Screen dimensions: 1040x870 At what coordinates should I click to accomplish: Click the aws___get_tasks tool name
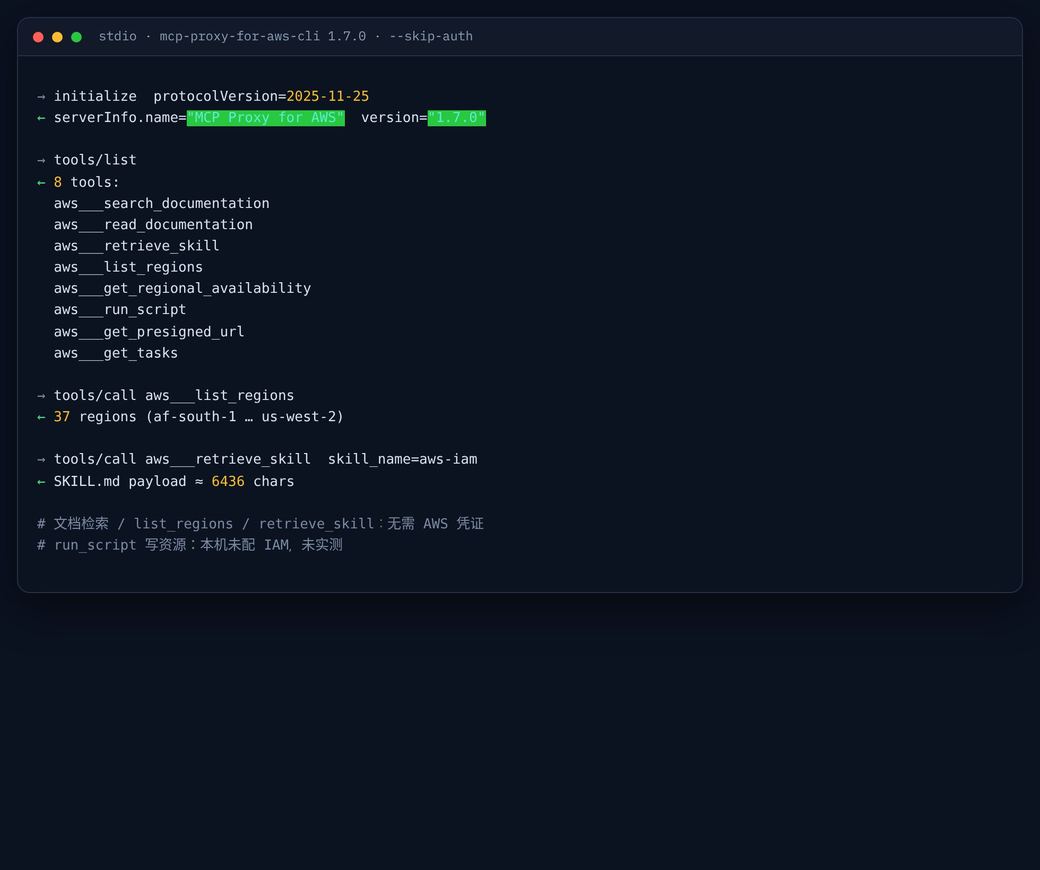click(x=115, y=353)
